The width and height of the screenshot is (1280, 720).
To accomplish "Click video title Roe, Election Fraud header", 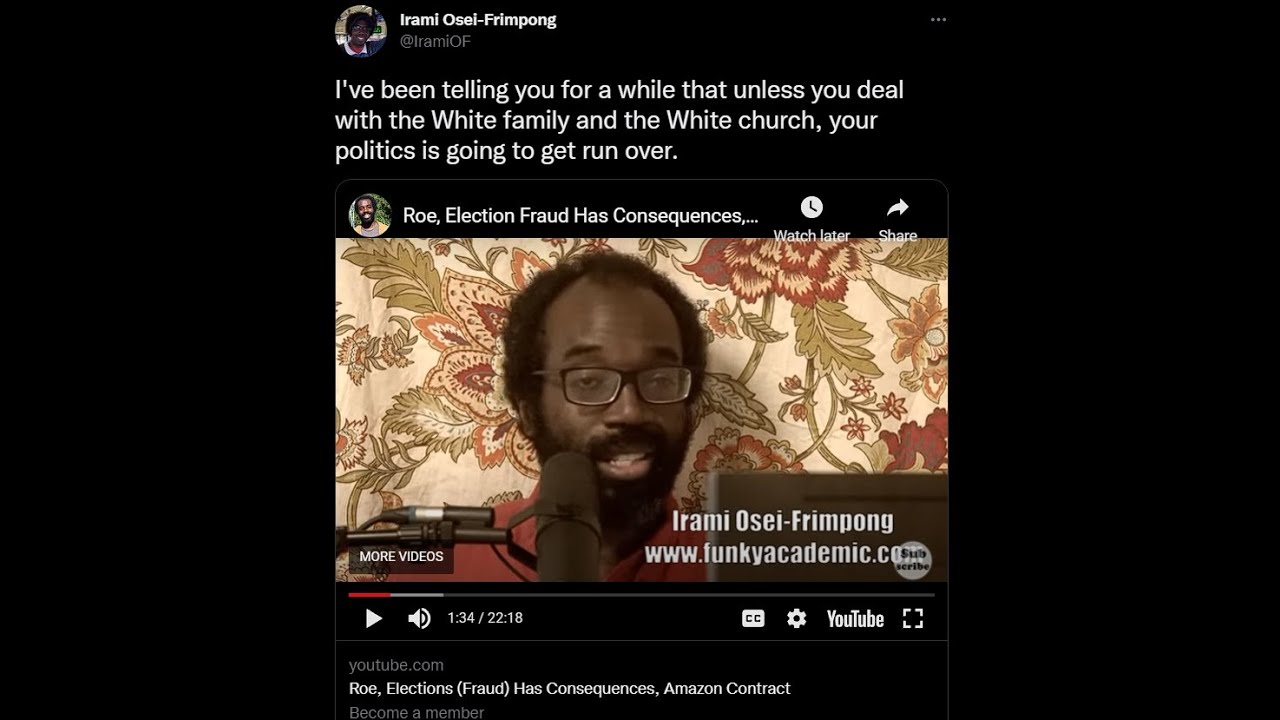I will [x=580, y=215].
